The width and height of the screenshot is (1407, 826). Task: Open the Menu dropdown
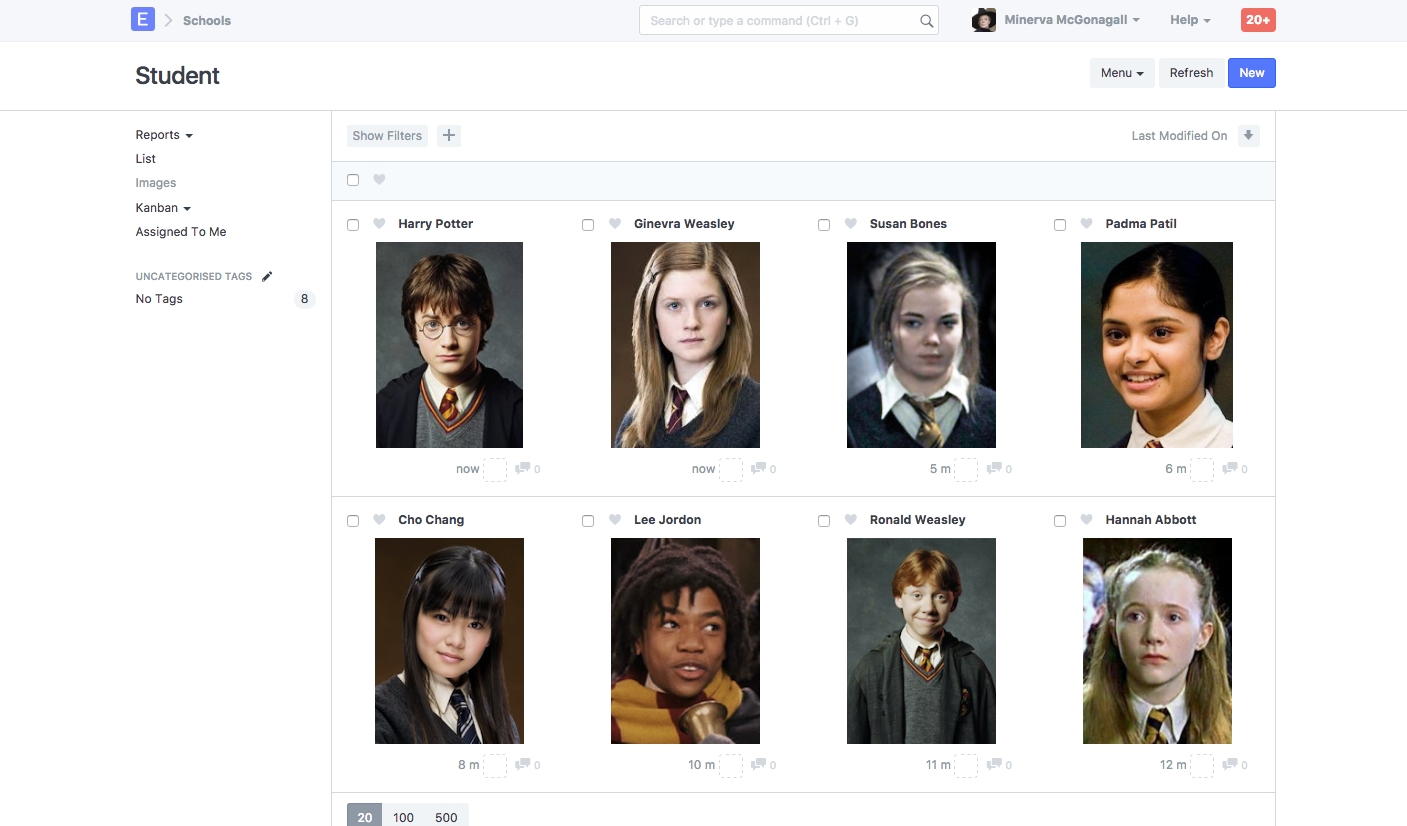pyautogui.click(x=1121, y=73)
